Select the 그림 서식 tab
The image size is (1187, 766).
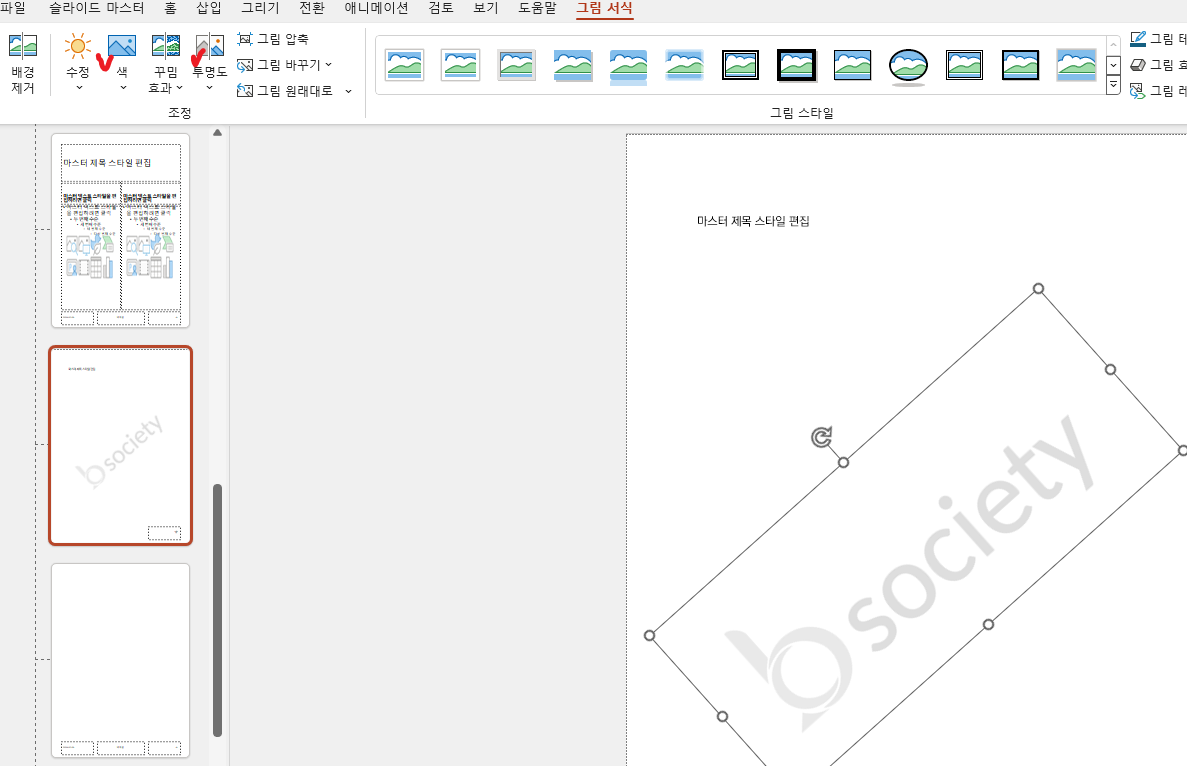tap(604, 8)
